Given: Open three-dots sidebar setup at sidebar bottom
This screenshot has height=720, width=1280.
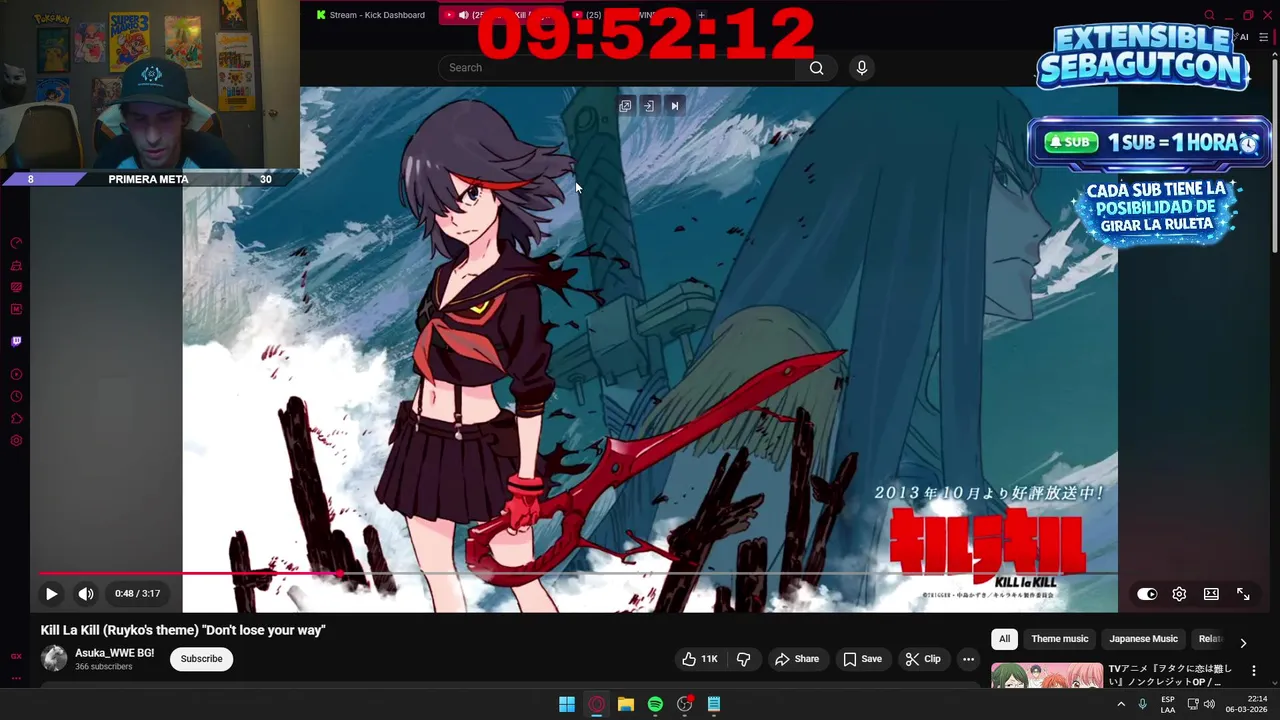Looking at the screenshot, I should (16, 678).
